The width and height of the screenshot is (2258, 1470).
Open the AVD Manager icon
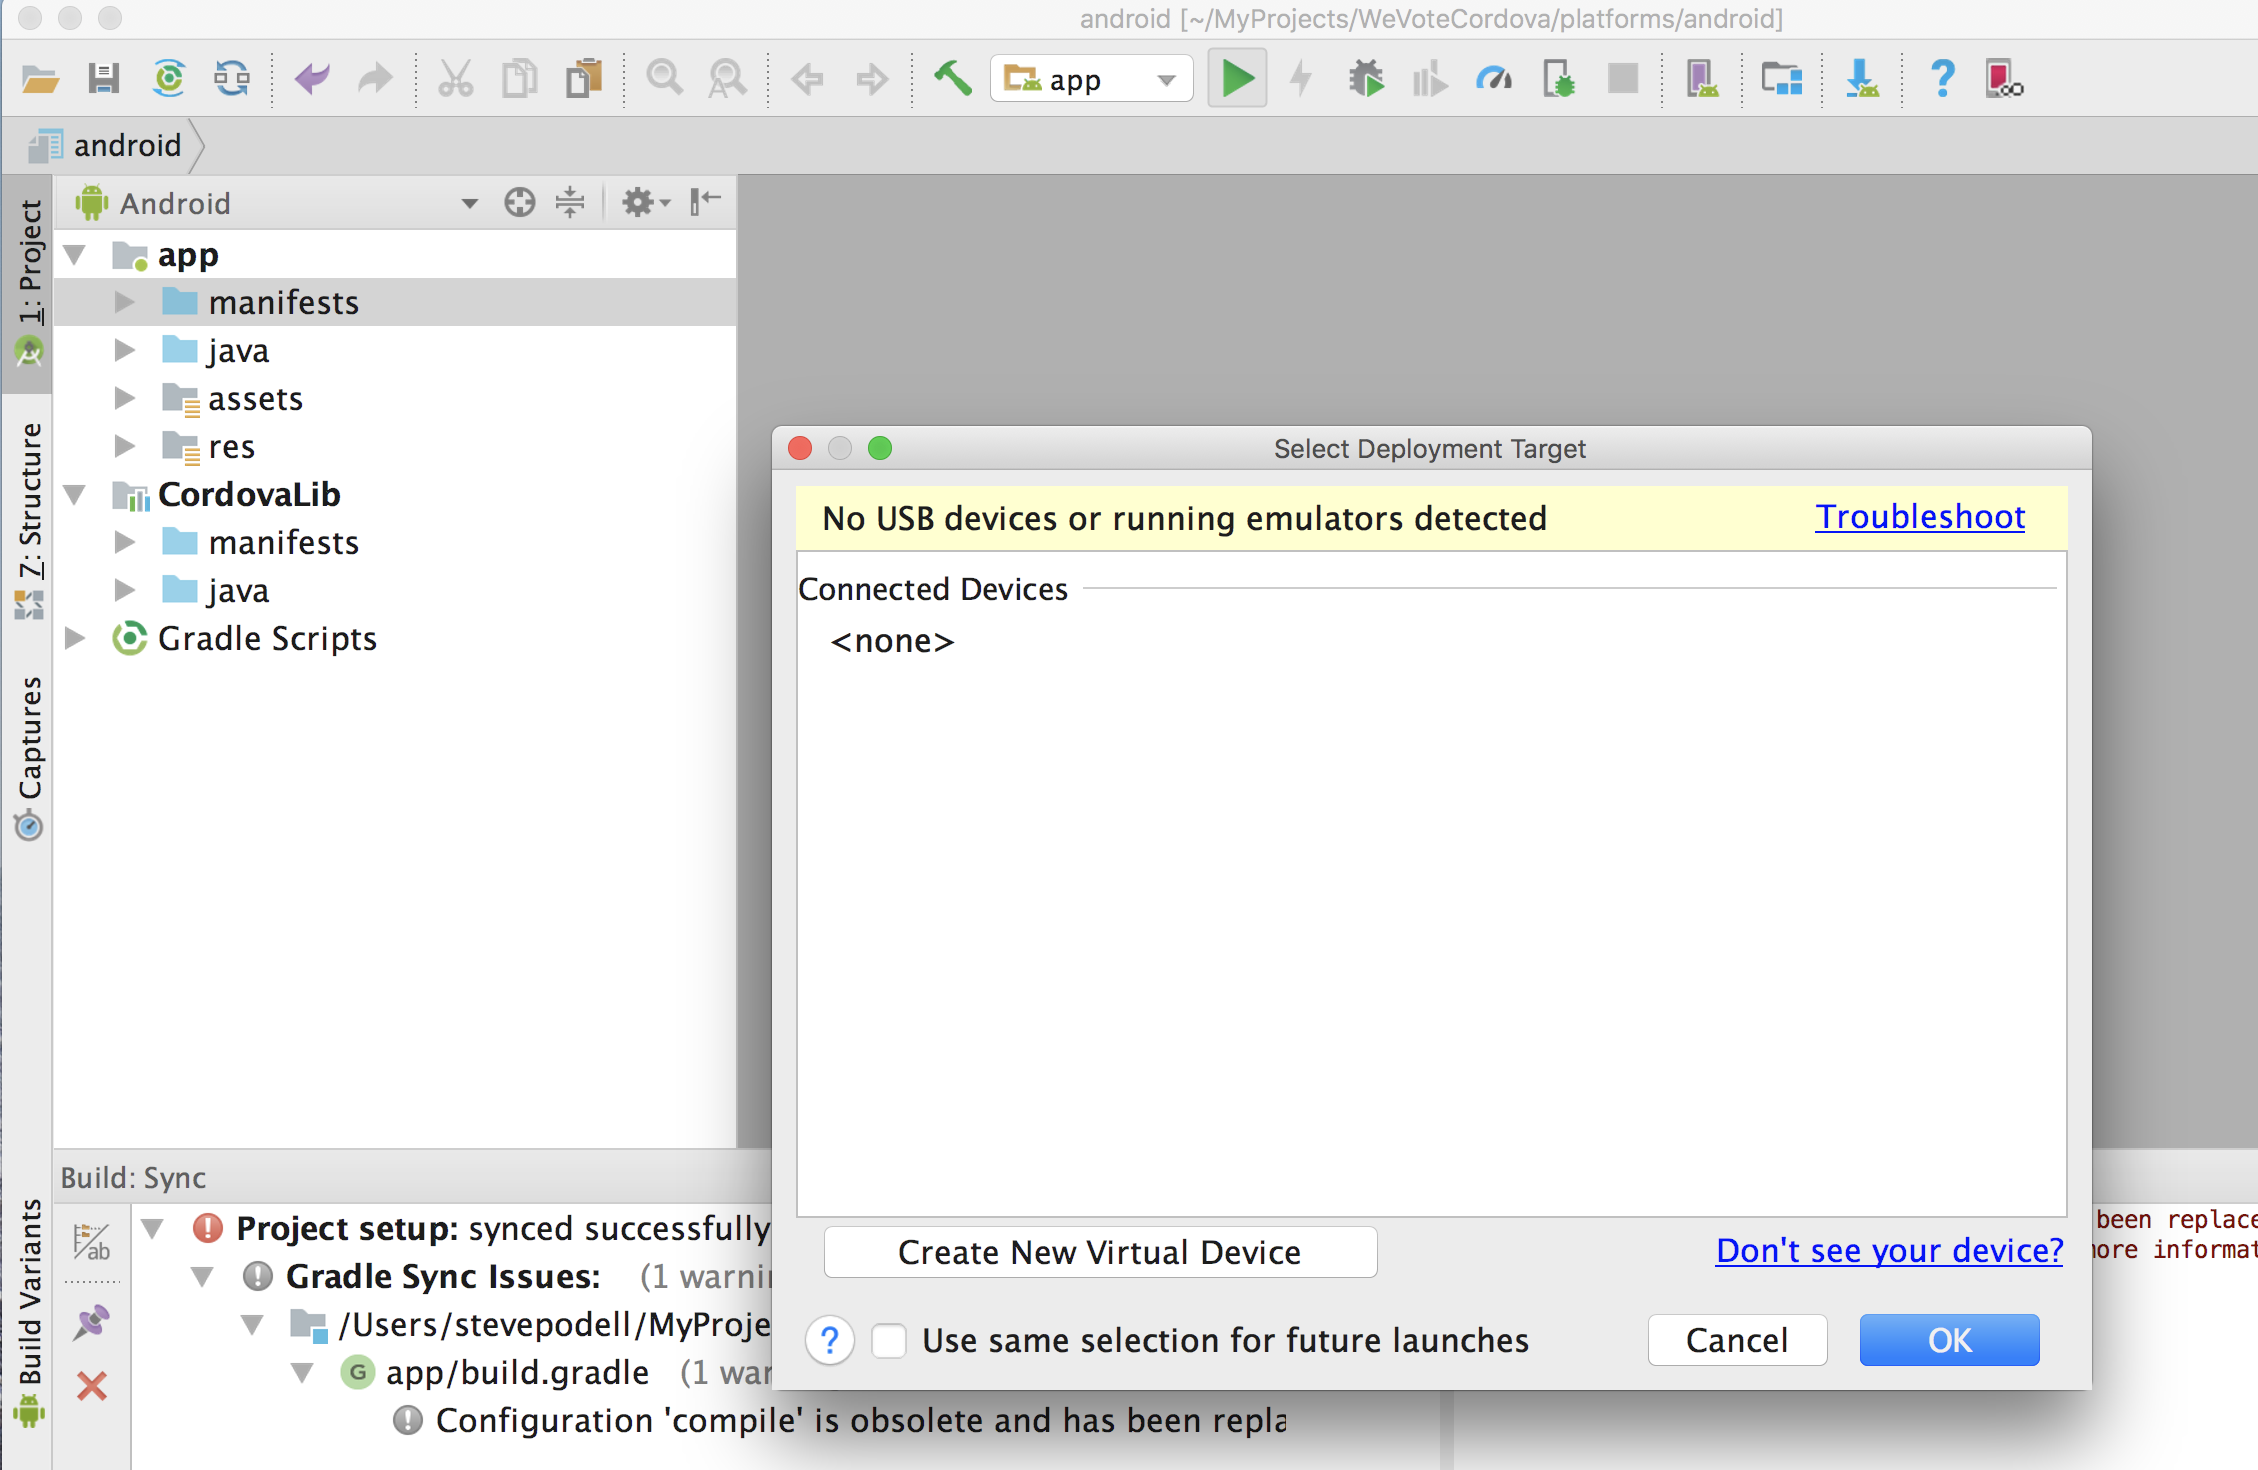(1701, 78)
